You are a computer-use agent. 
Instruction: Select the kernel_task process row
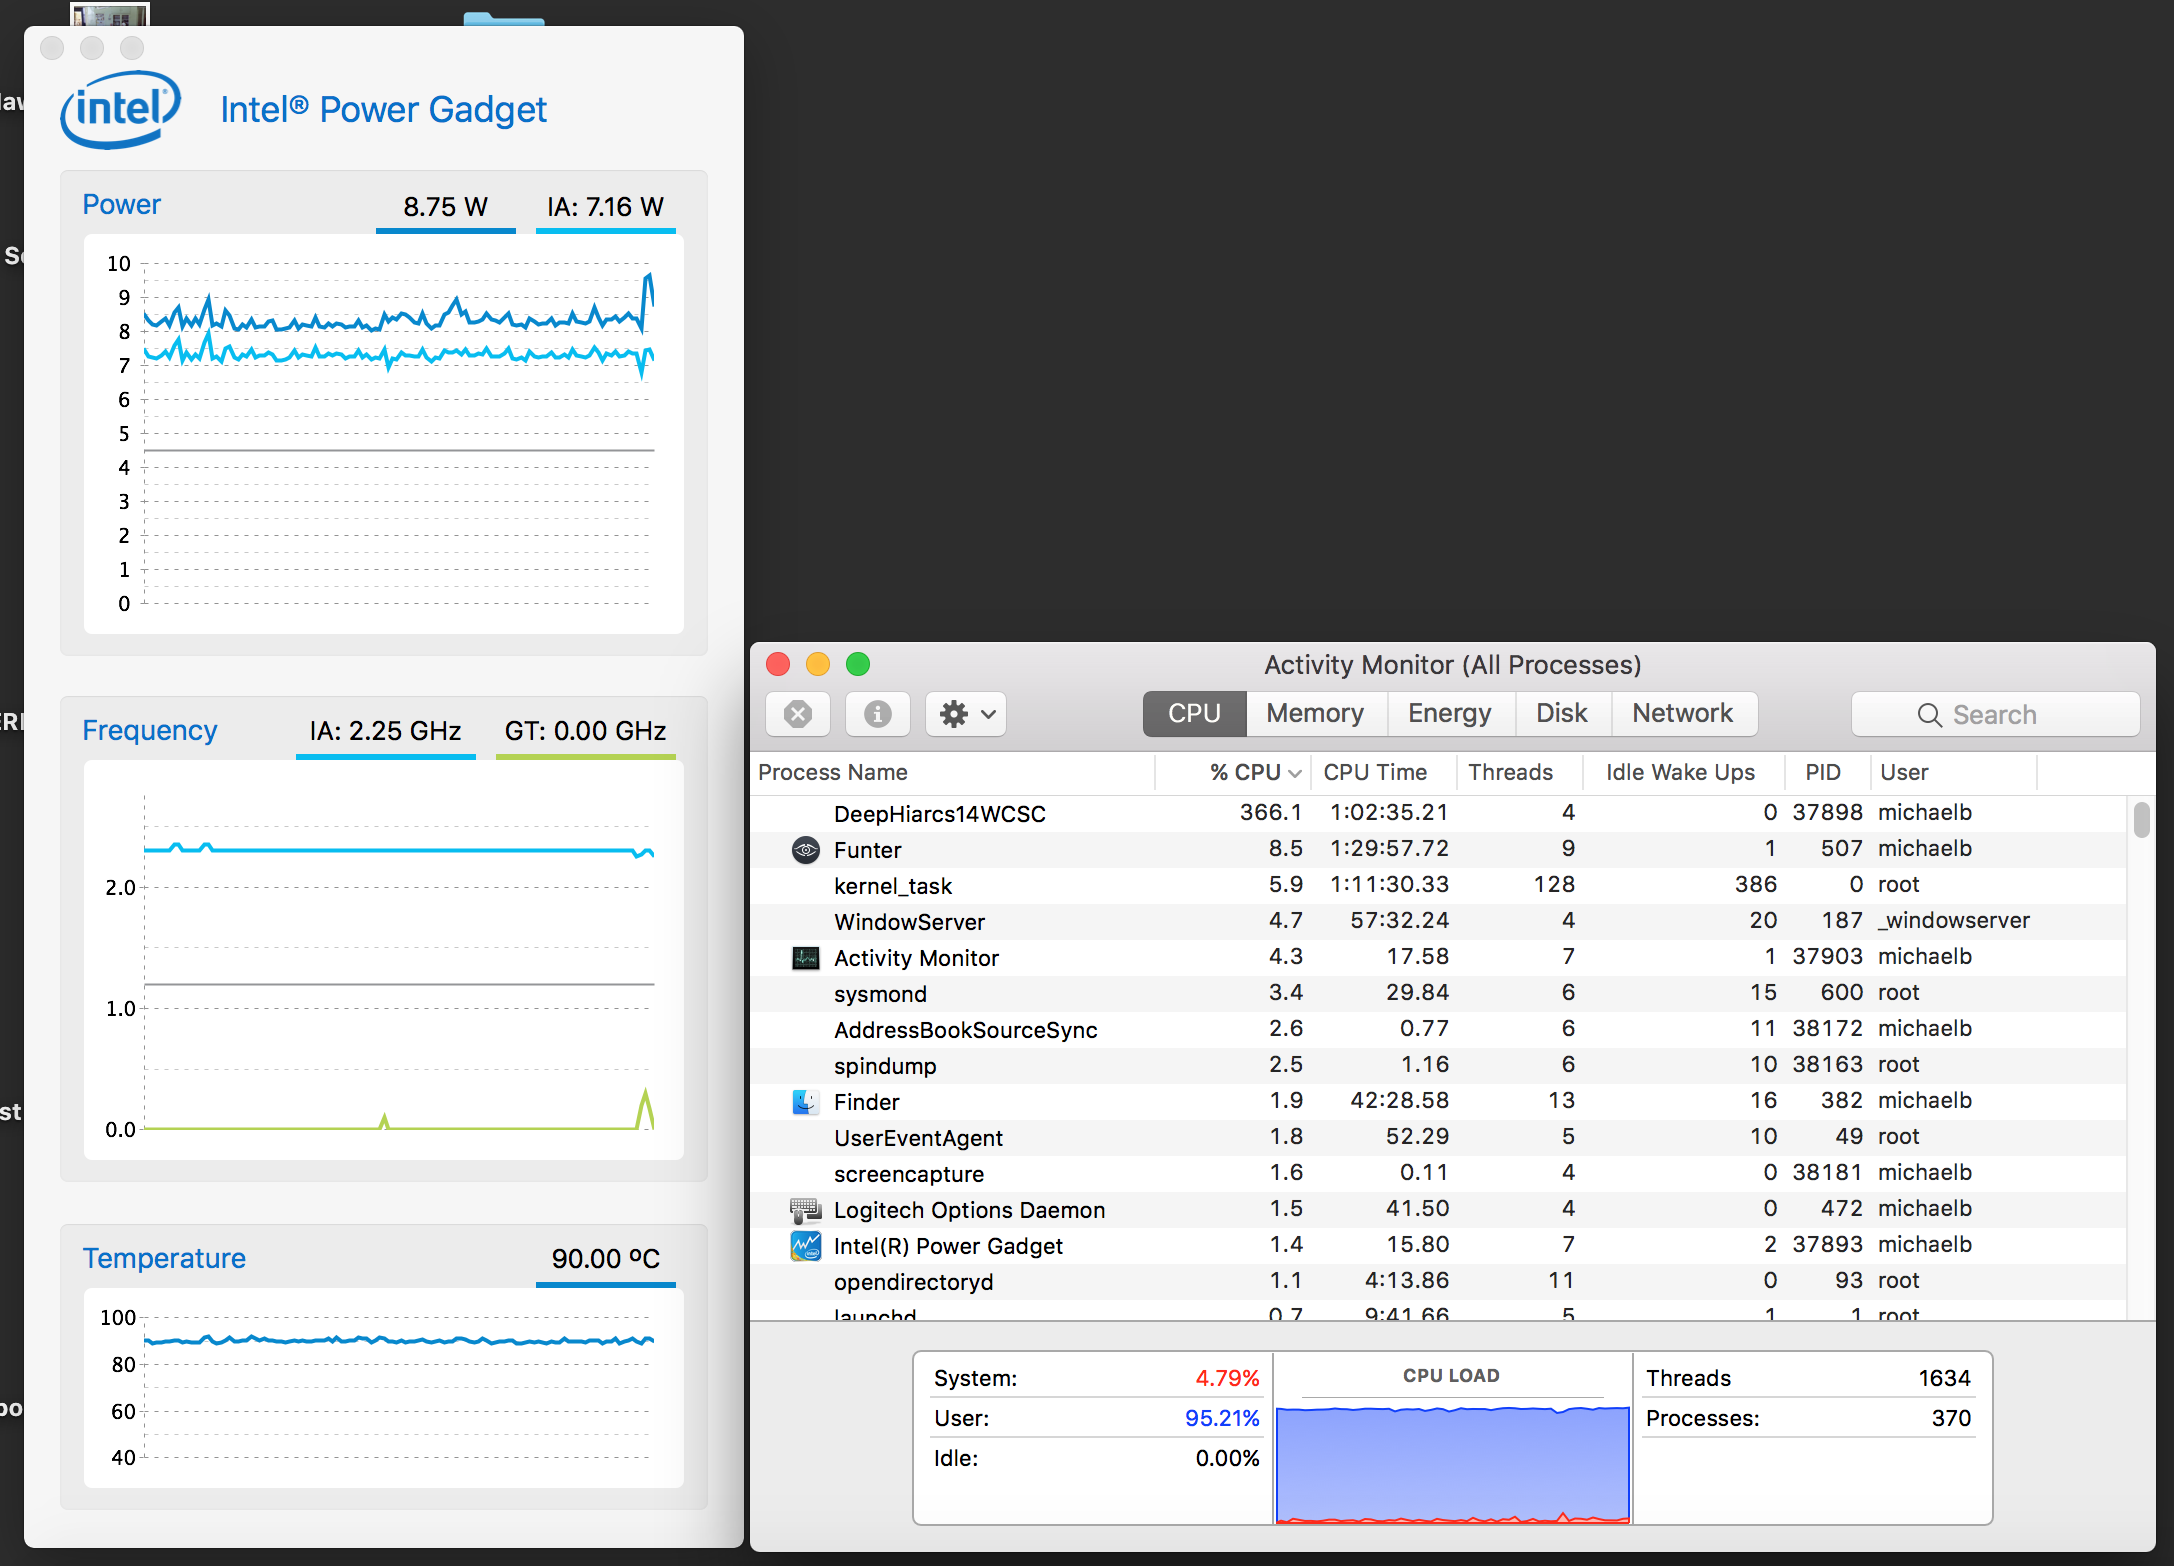(x=1438, y=885)
